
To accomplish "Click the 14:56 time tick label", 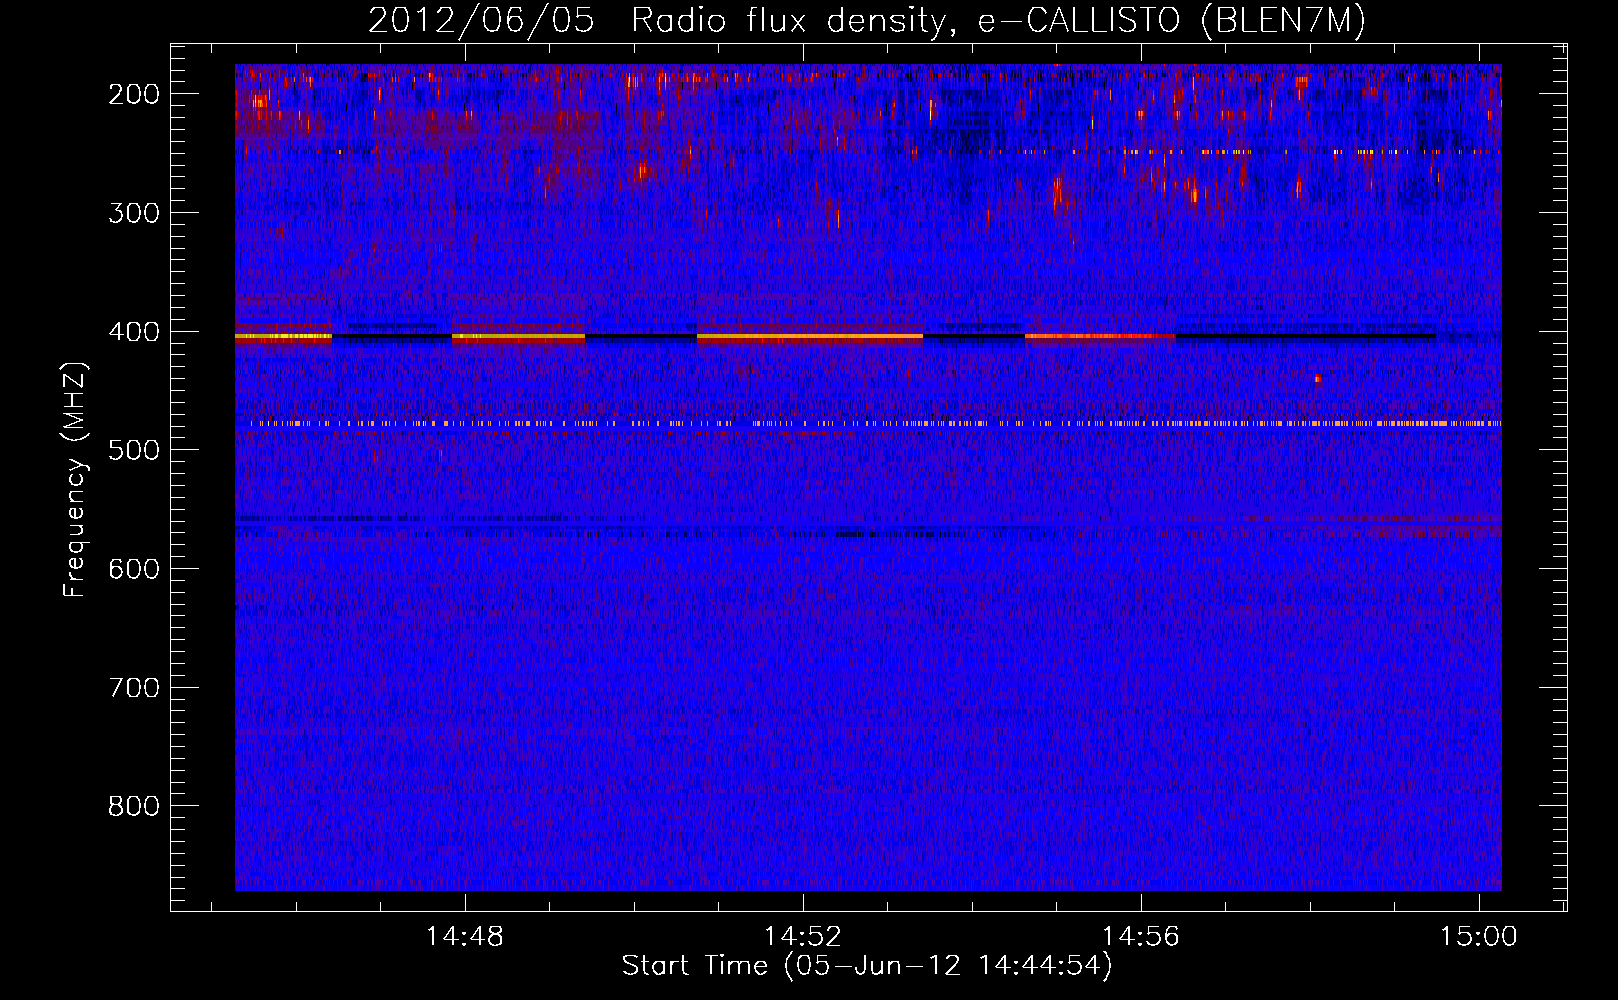I will coord(1140,937).
